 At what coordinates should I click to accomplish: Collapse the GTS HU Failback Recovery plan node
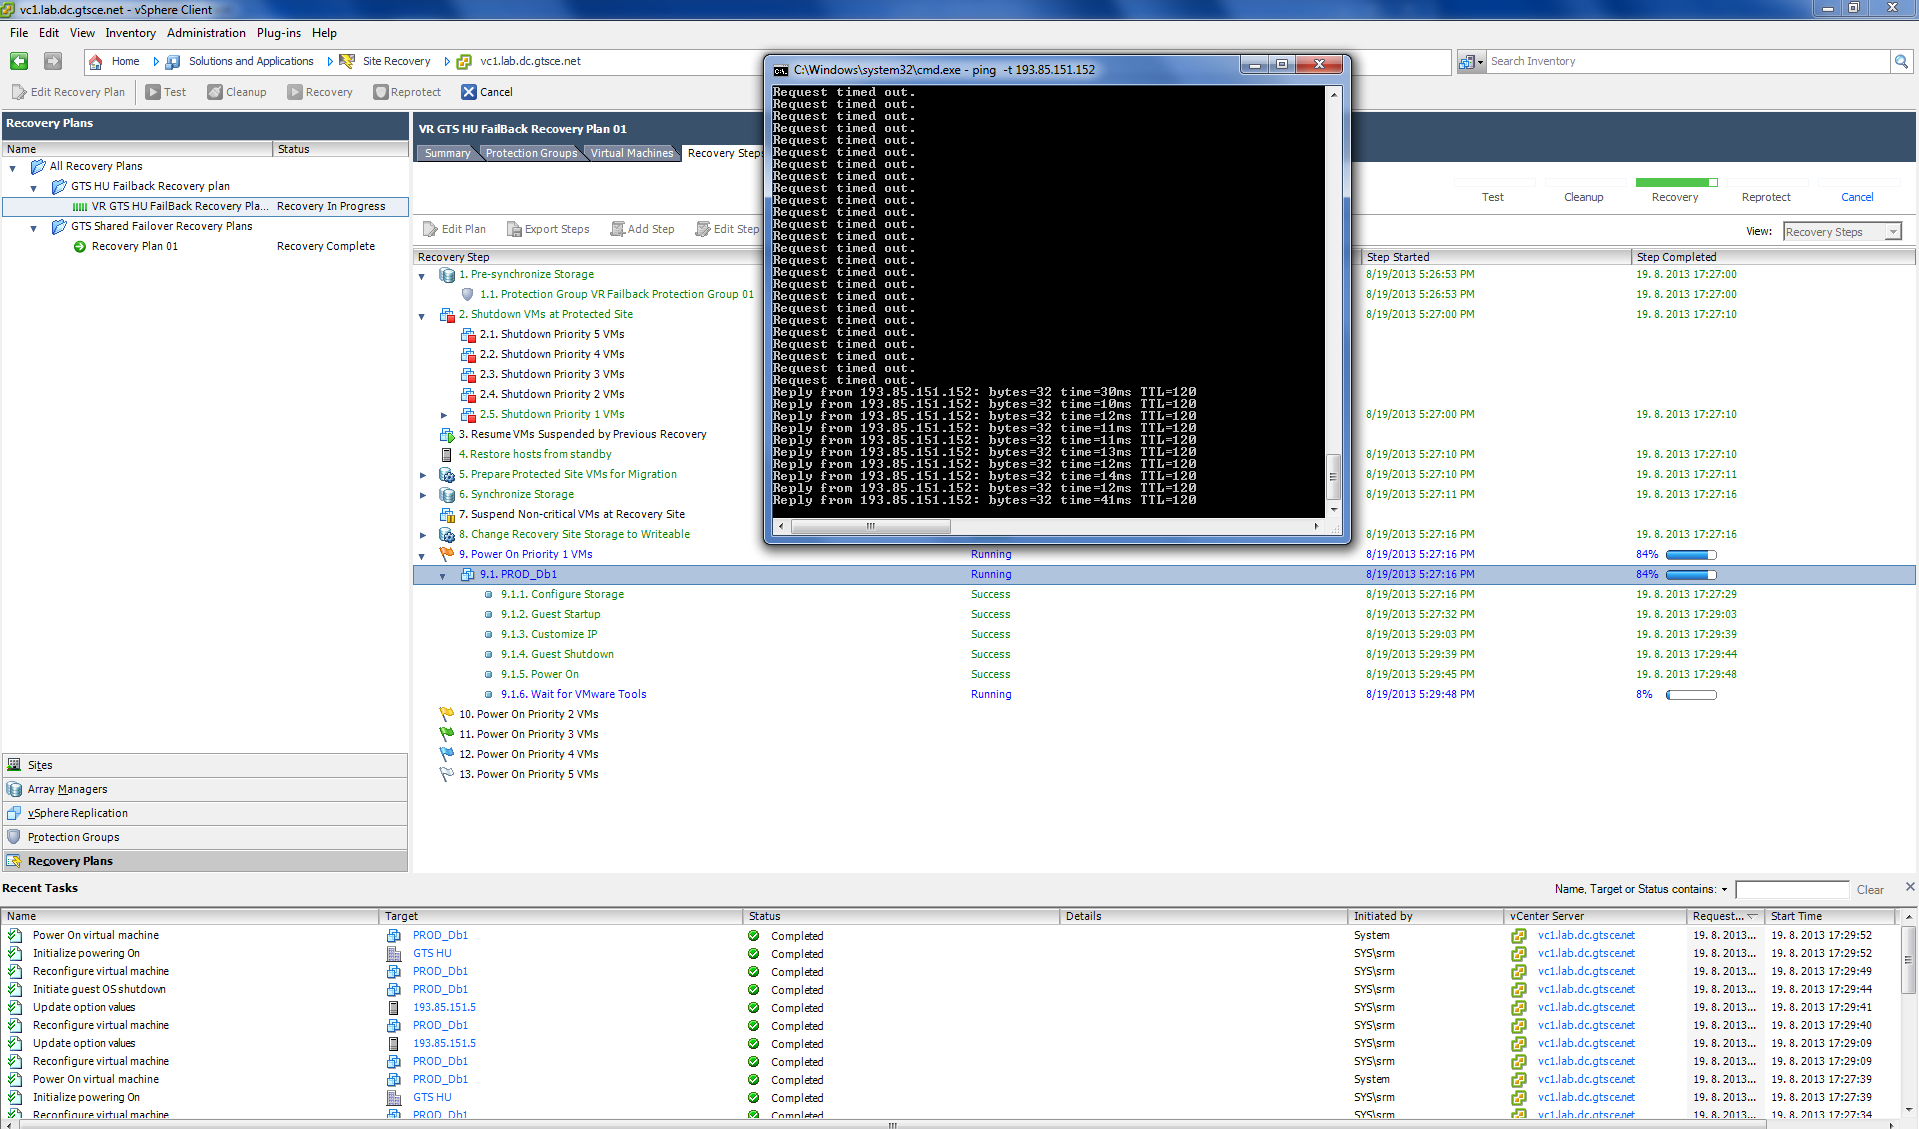tap(34, 188)
